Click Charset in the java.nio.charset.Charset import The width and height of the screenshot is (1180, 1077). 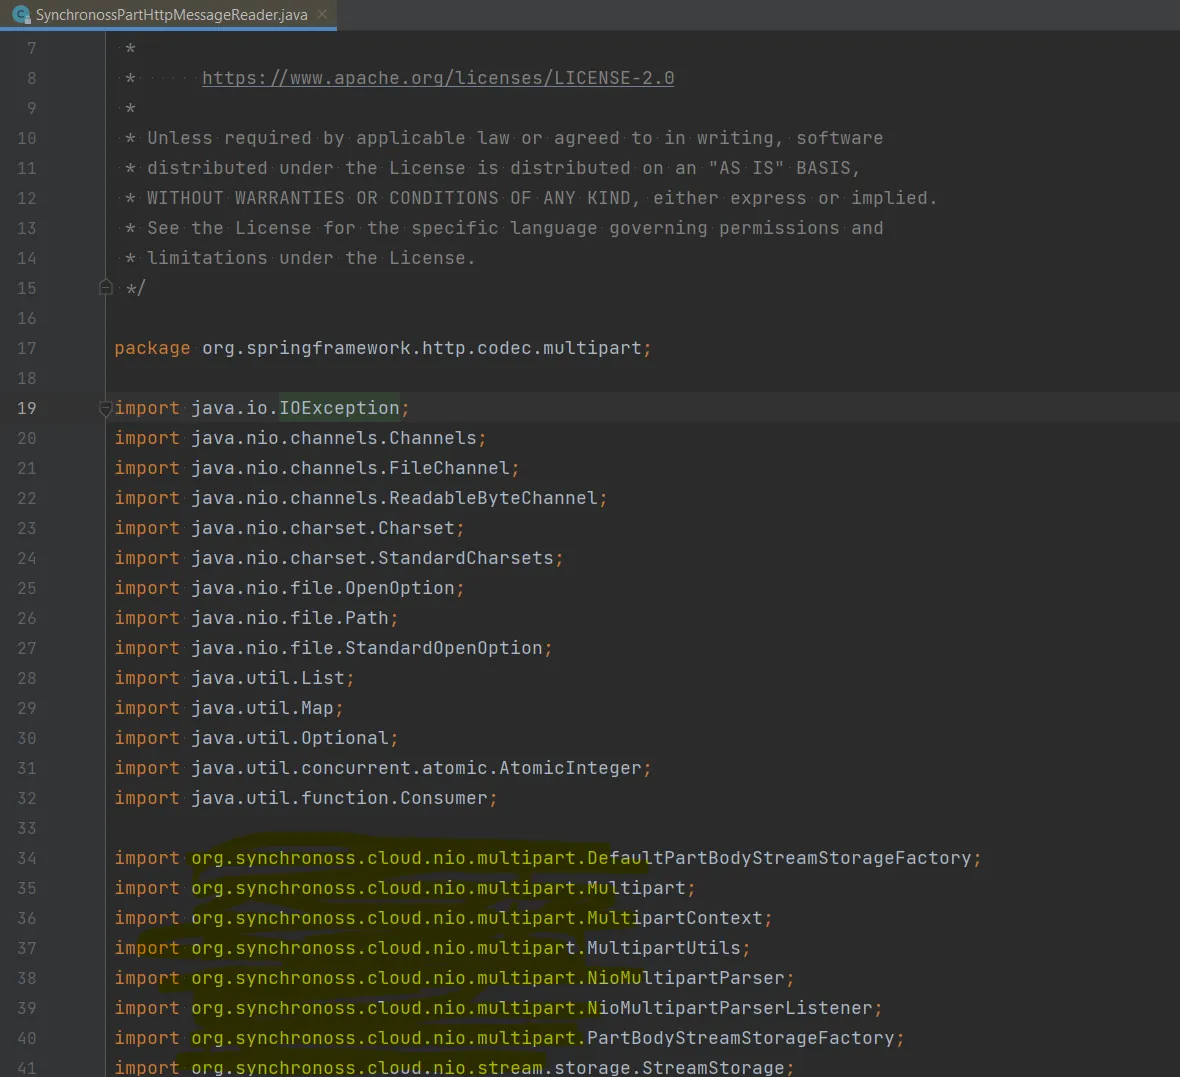pos(416,528)
